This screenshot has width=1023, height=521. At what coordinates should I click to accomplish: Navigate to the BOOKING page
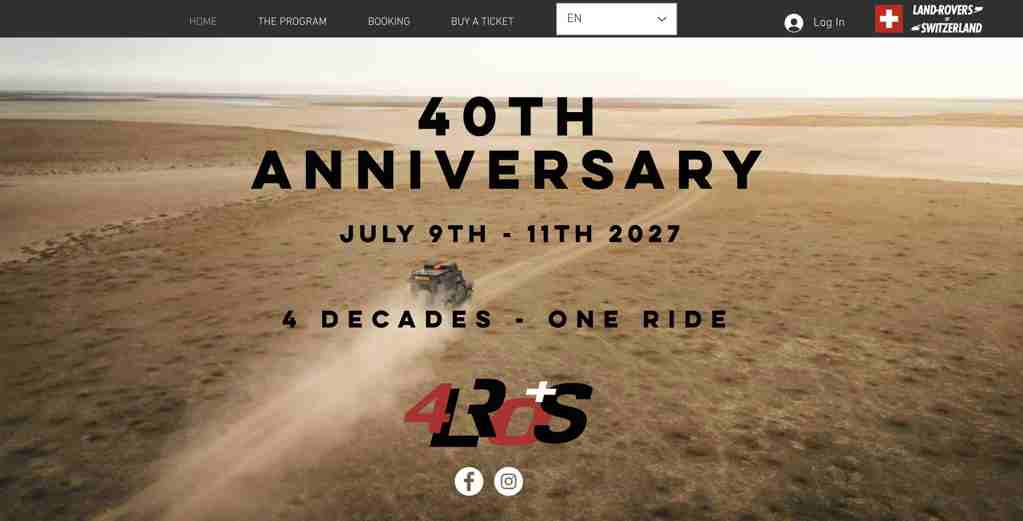pyautogui.click(x=389, y=22)
